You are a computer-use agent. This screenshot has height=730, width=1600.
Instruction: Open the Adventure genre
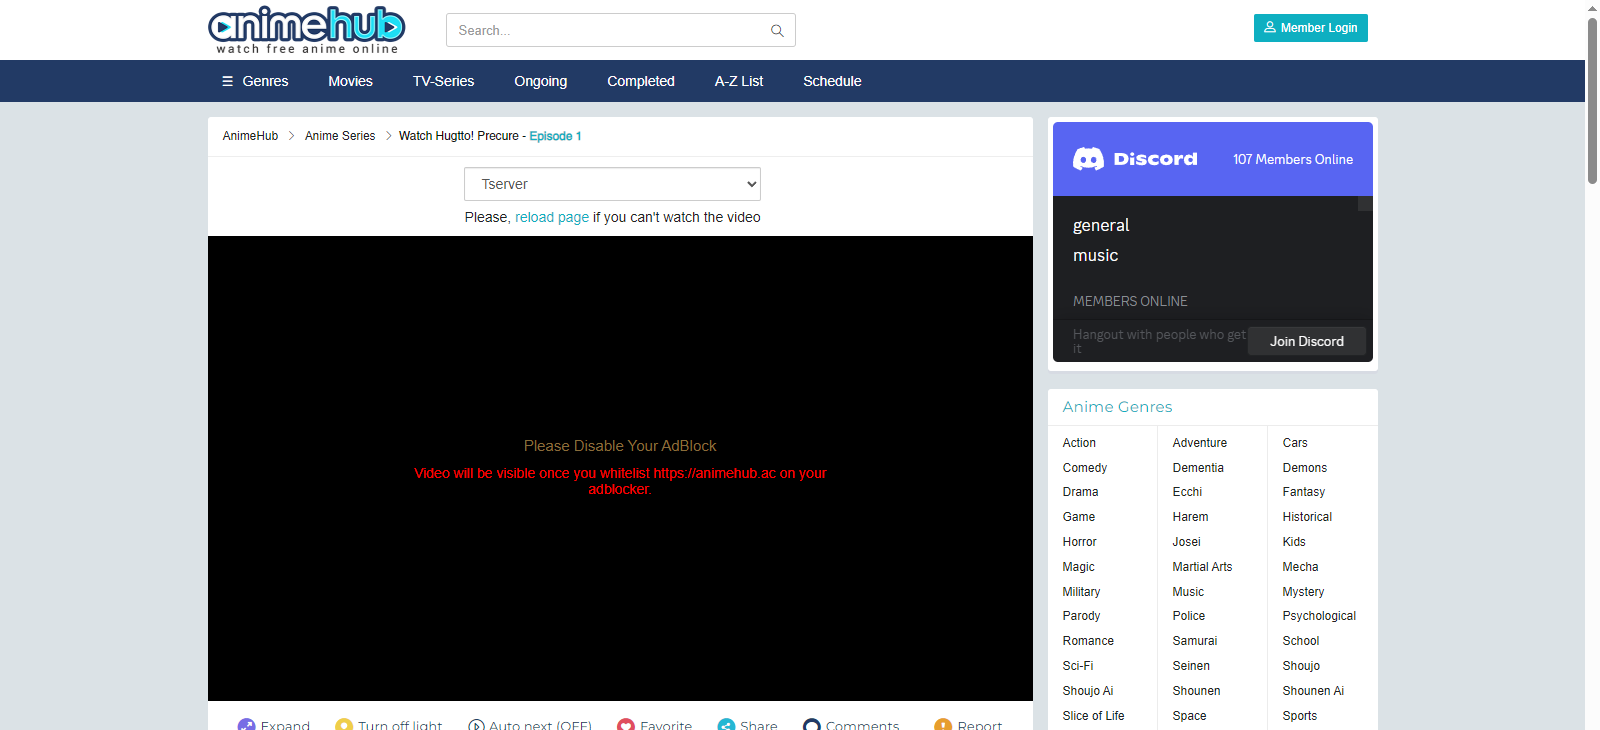click(x=1199, y=443)
